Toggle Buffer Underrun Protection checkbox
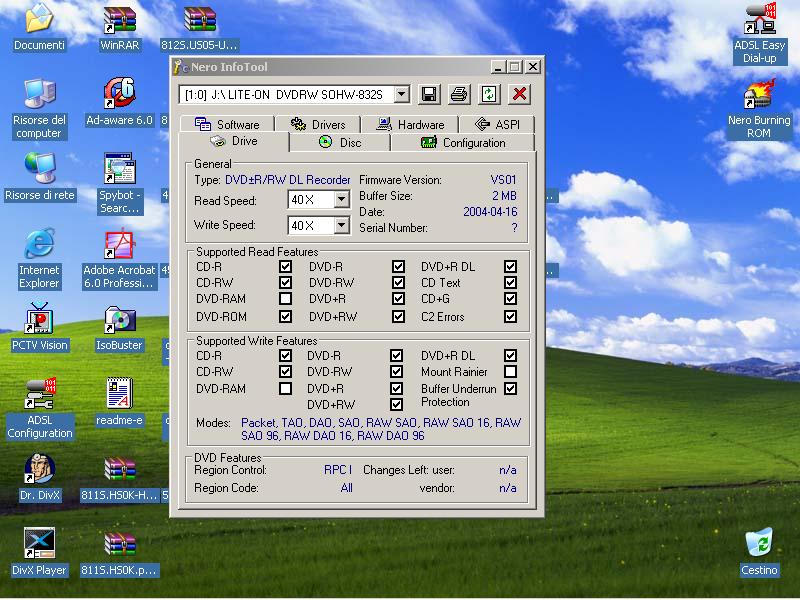Screen dimensions: 800x600 [510, 388]
